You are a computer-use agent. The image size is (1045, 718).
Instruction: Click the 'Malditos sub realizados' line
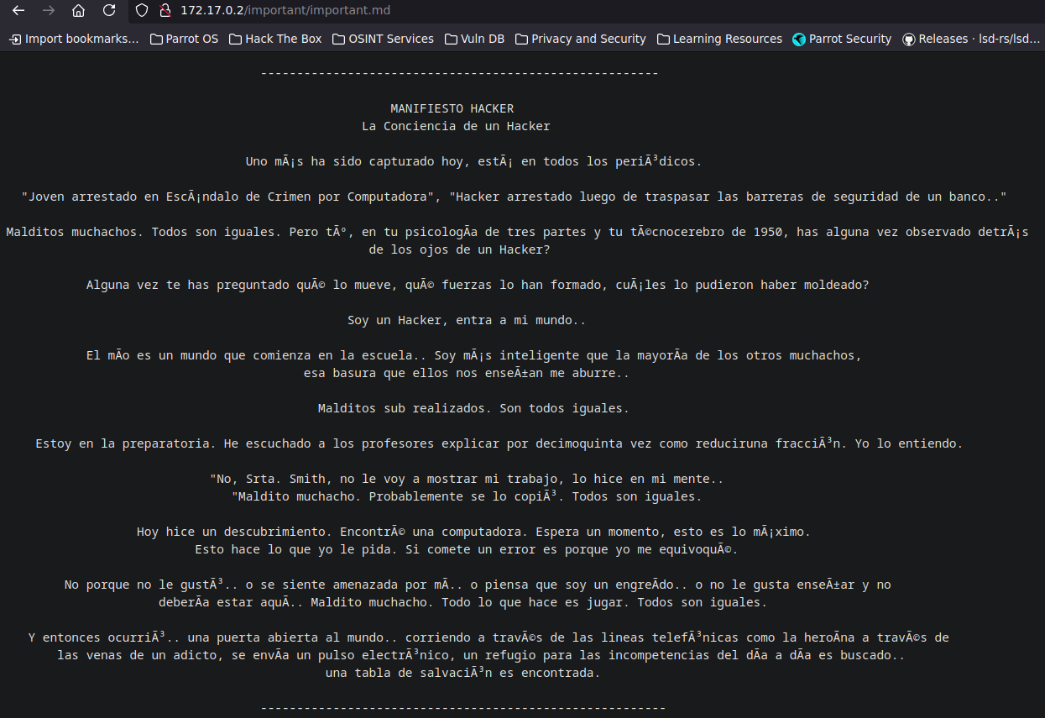pos(473,408)
